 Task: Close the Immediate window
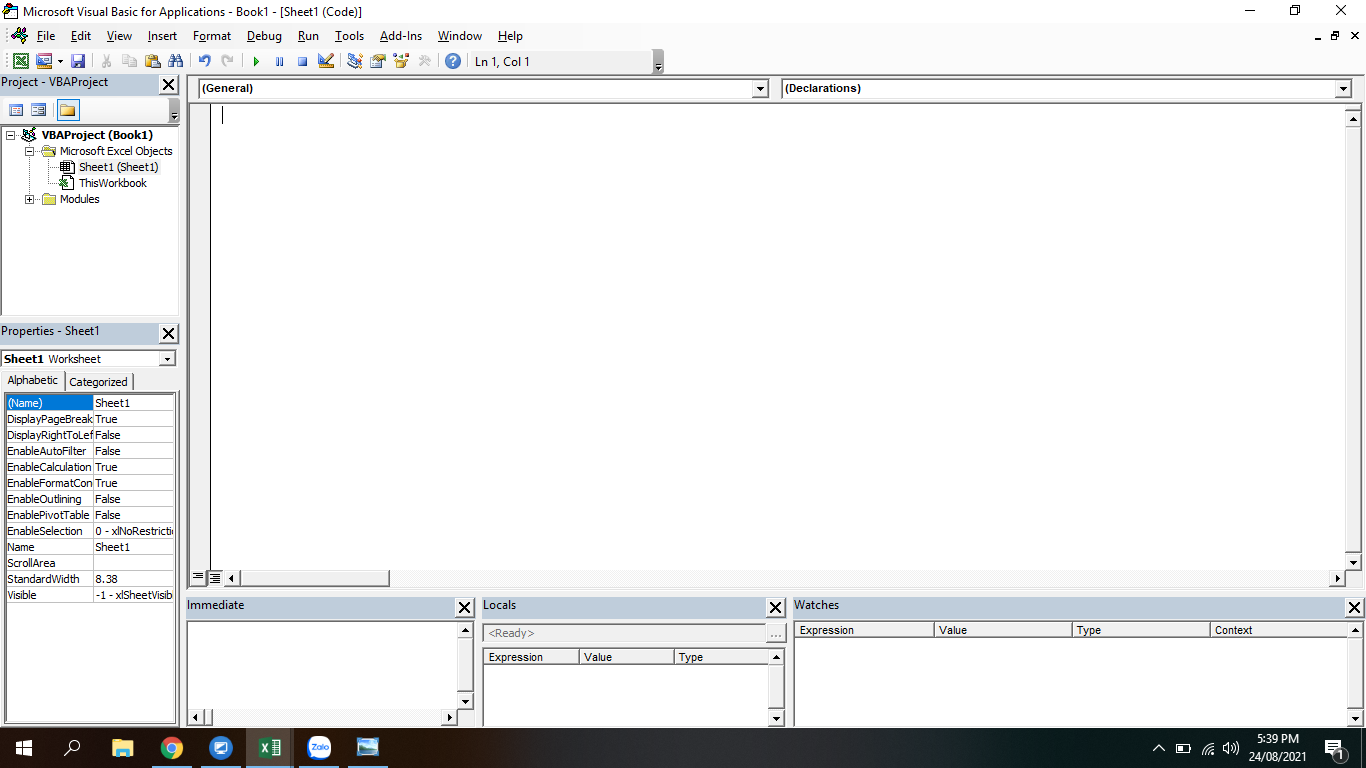(x=464, y=608)
